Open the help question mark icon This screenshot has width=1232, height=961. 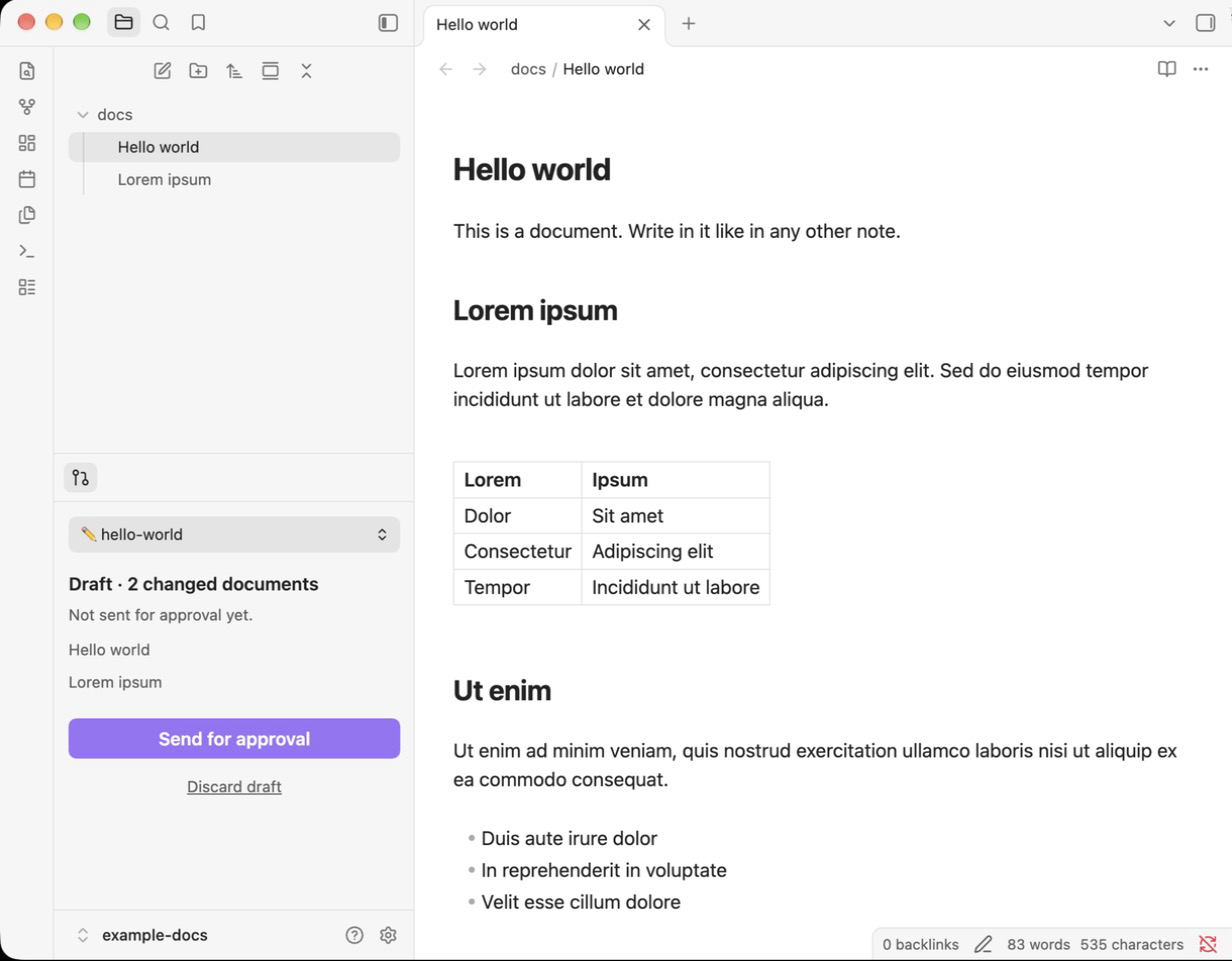(x=354, y=936)
